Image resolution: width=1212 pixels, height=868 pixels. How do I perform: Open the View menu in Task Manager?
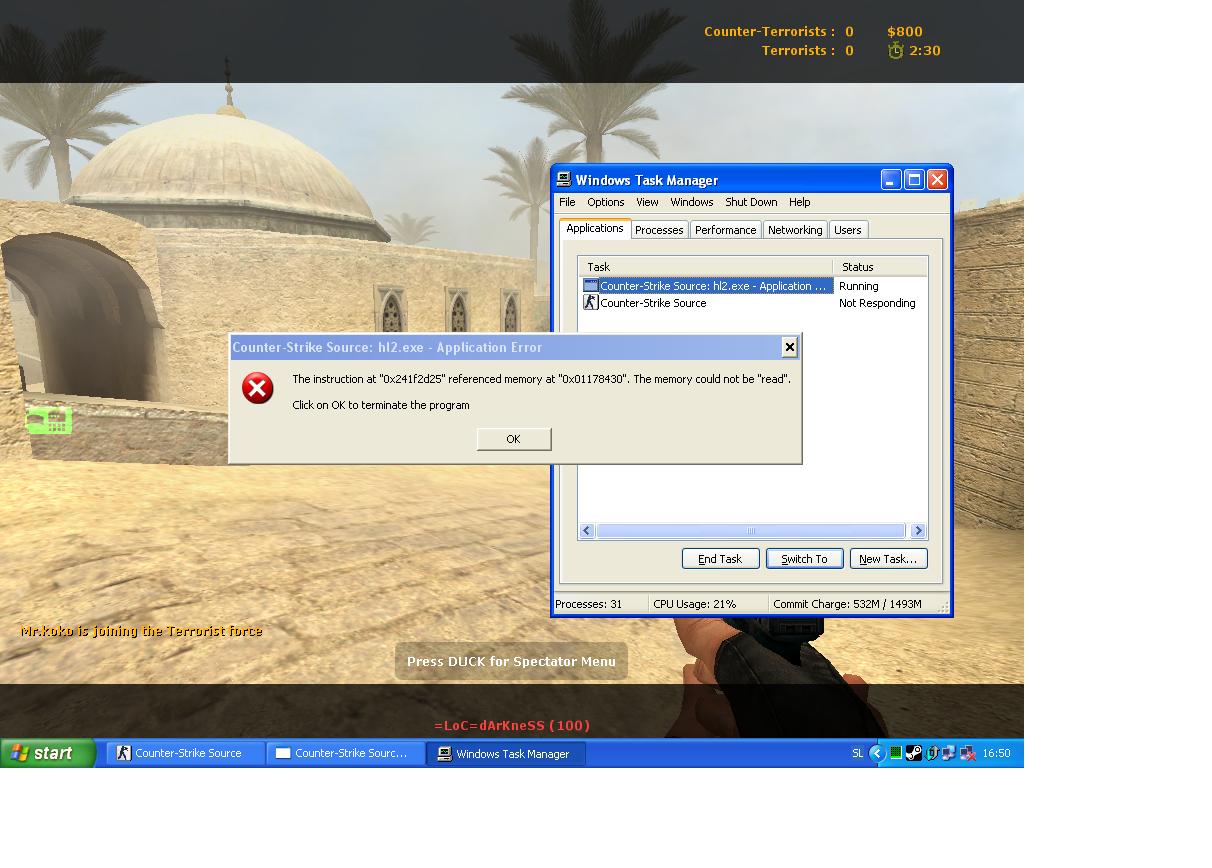[647, 202]
